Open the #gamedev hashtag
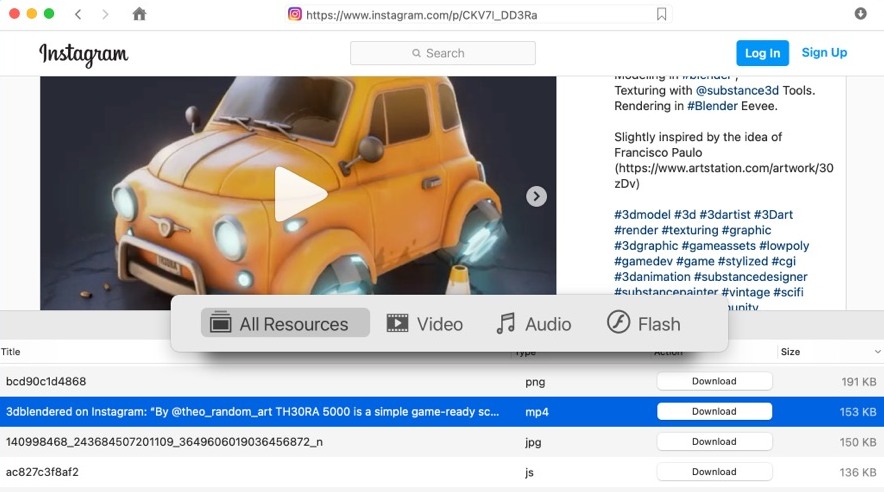The width and height of the screenshot is (884, 492). pyautogui.click(x=643, y=261)
